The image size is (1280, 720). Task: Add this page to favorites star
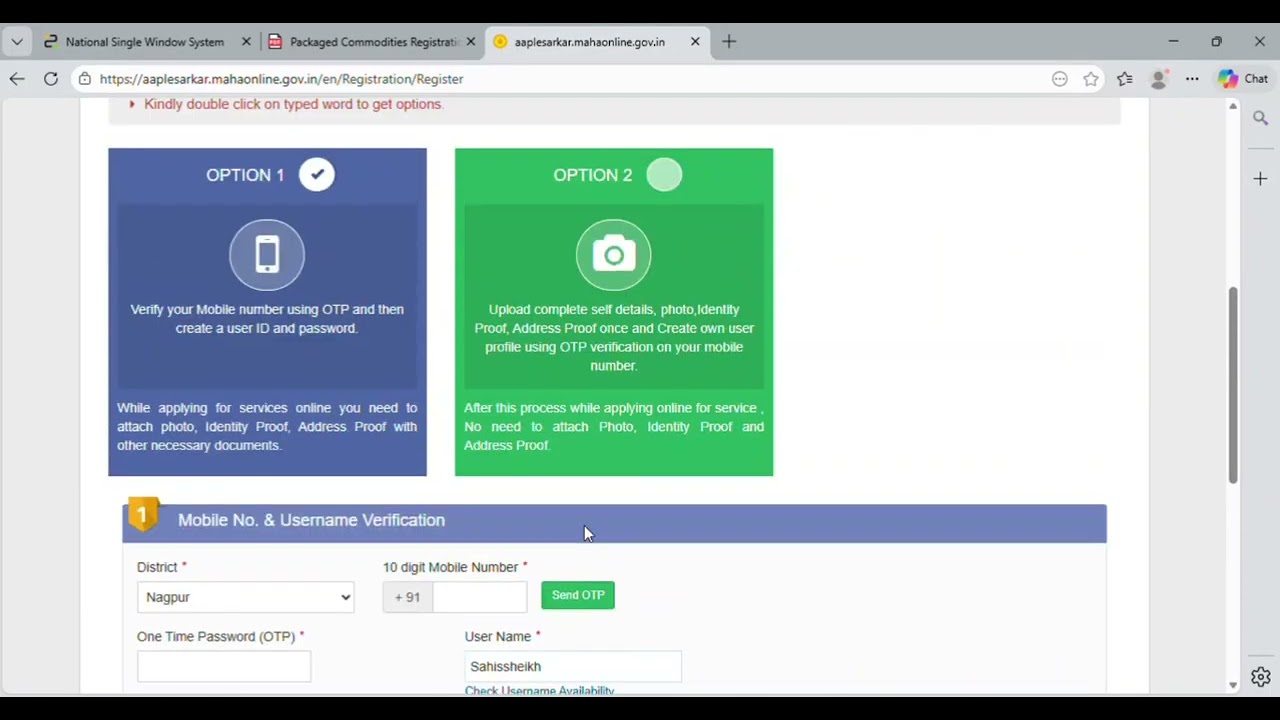click(x=1091, y=79)
